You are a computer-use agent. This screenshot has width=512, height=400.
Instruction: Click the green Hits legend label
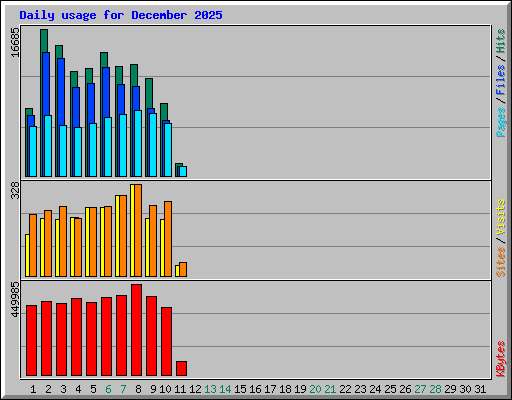tap(501, 41)
